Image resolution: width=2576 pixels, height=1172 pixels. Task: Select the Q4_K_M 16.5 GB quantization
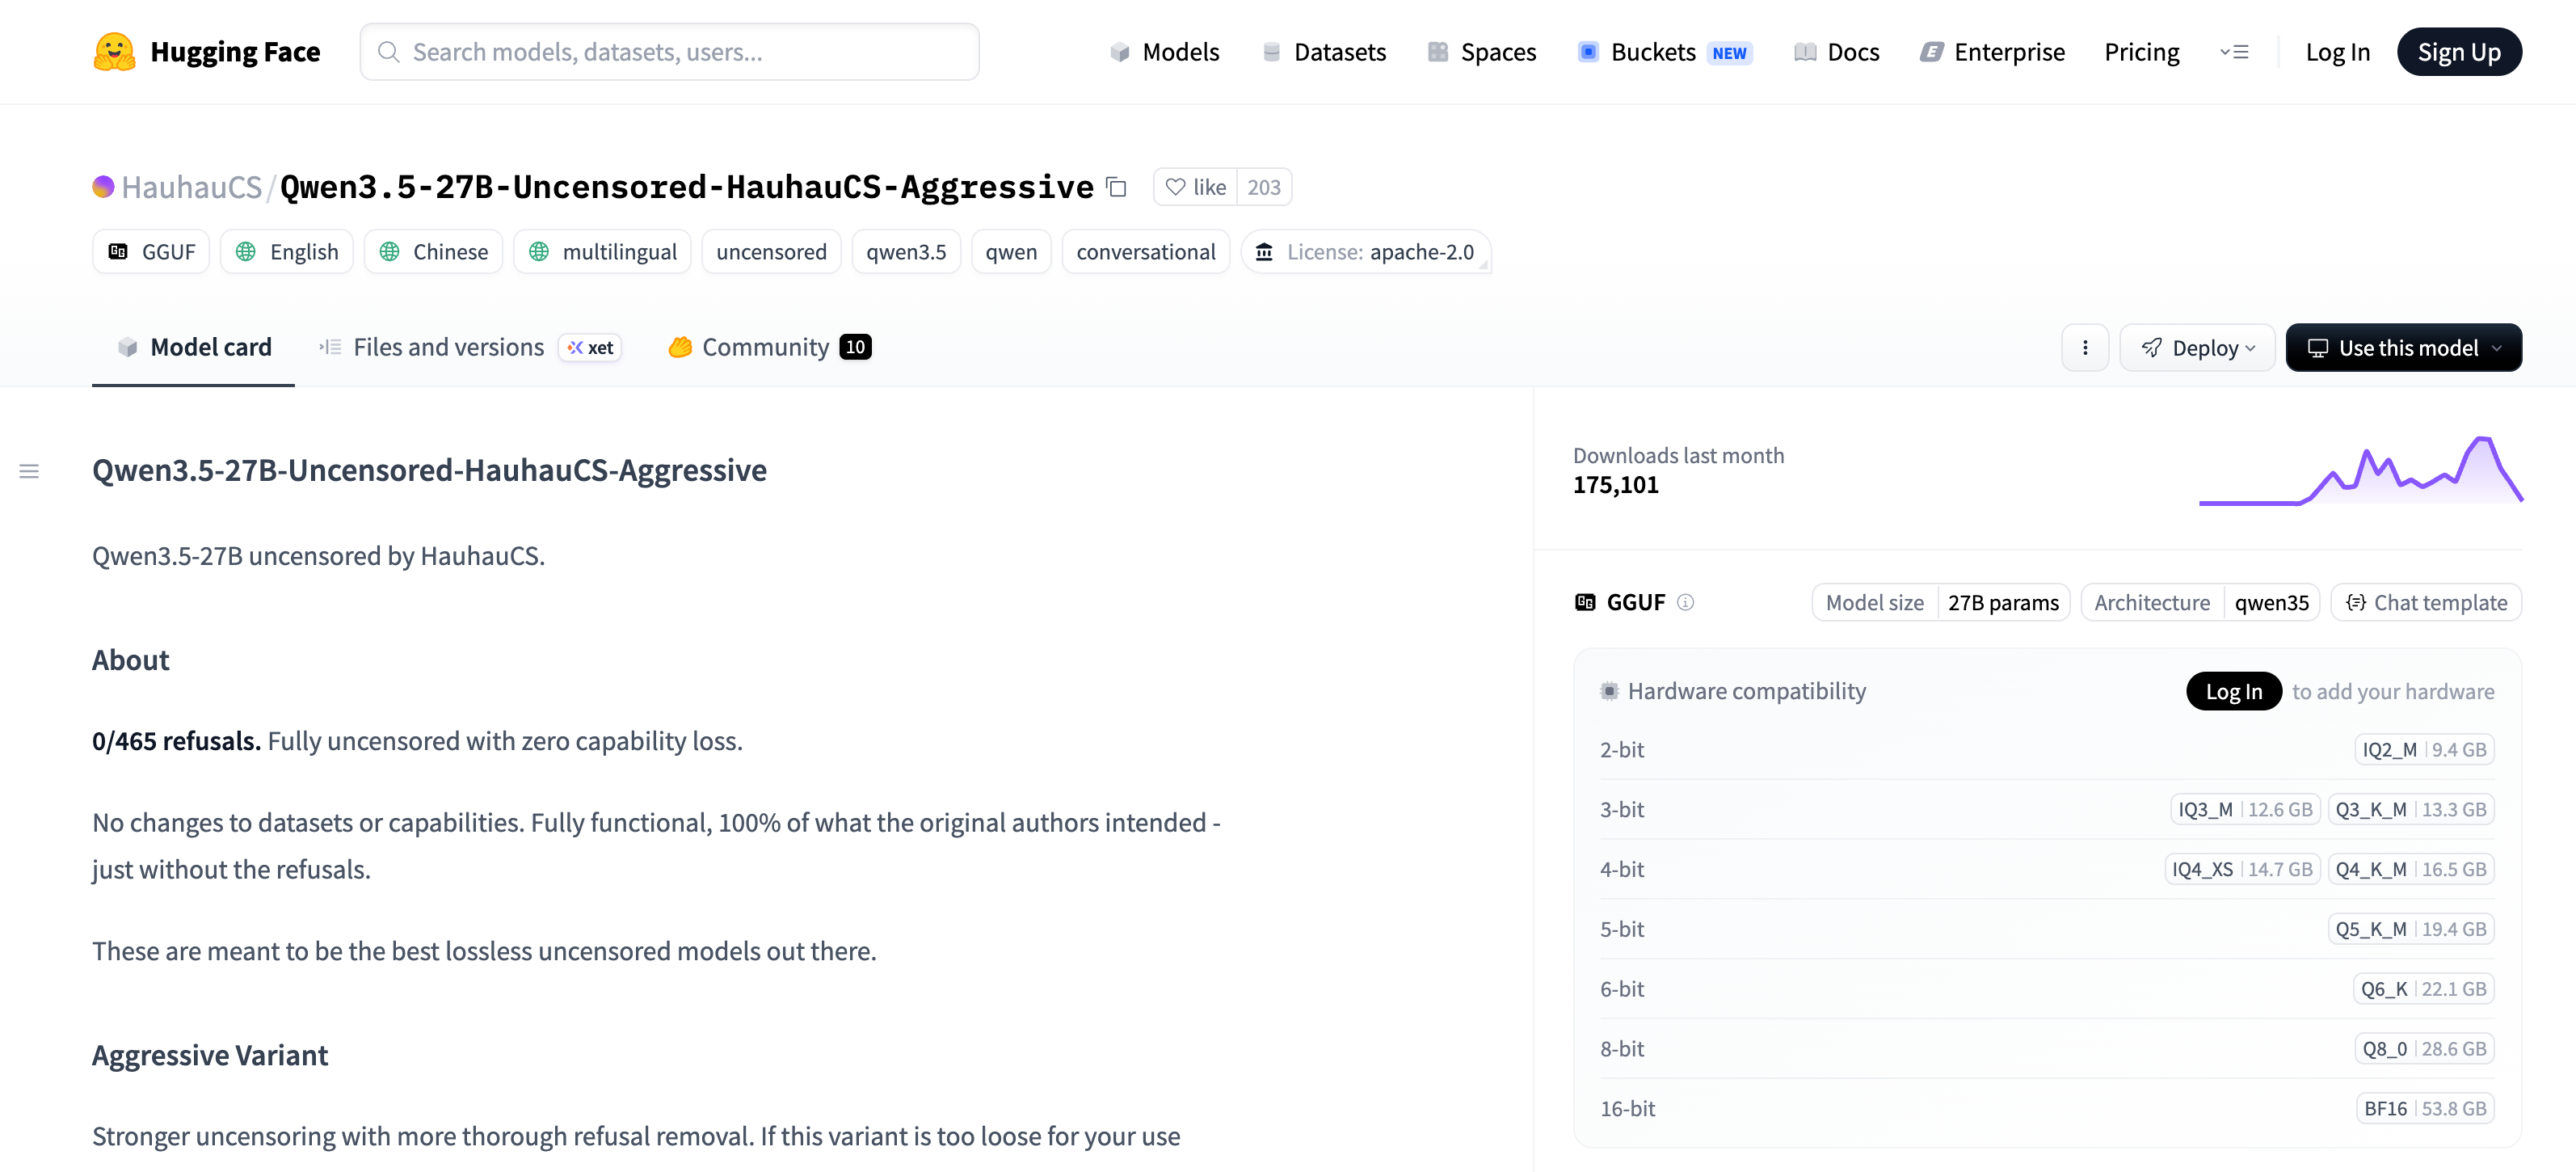2410,869
